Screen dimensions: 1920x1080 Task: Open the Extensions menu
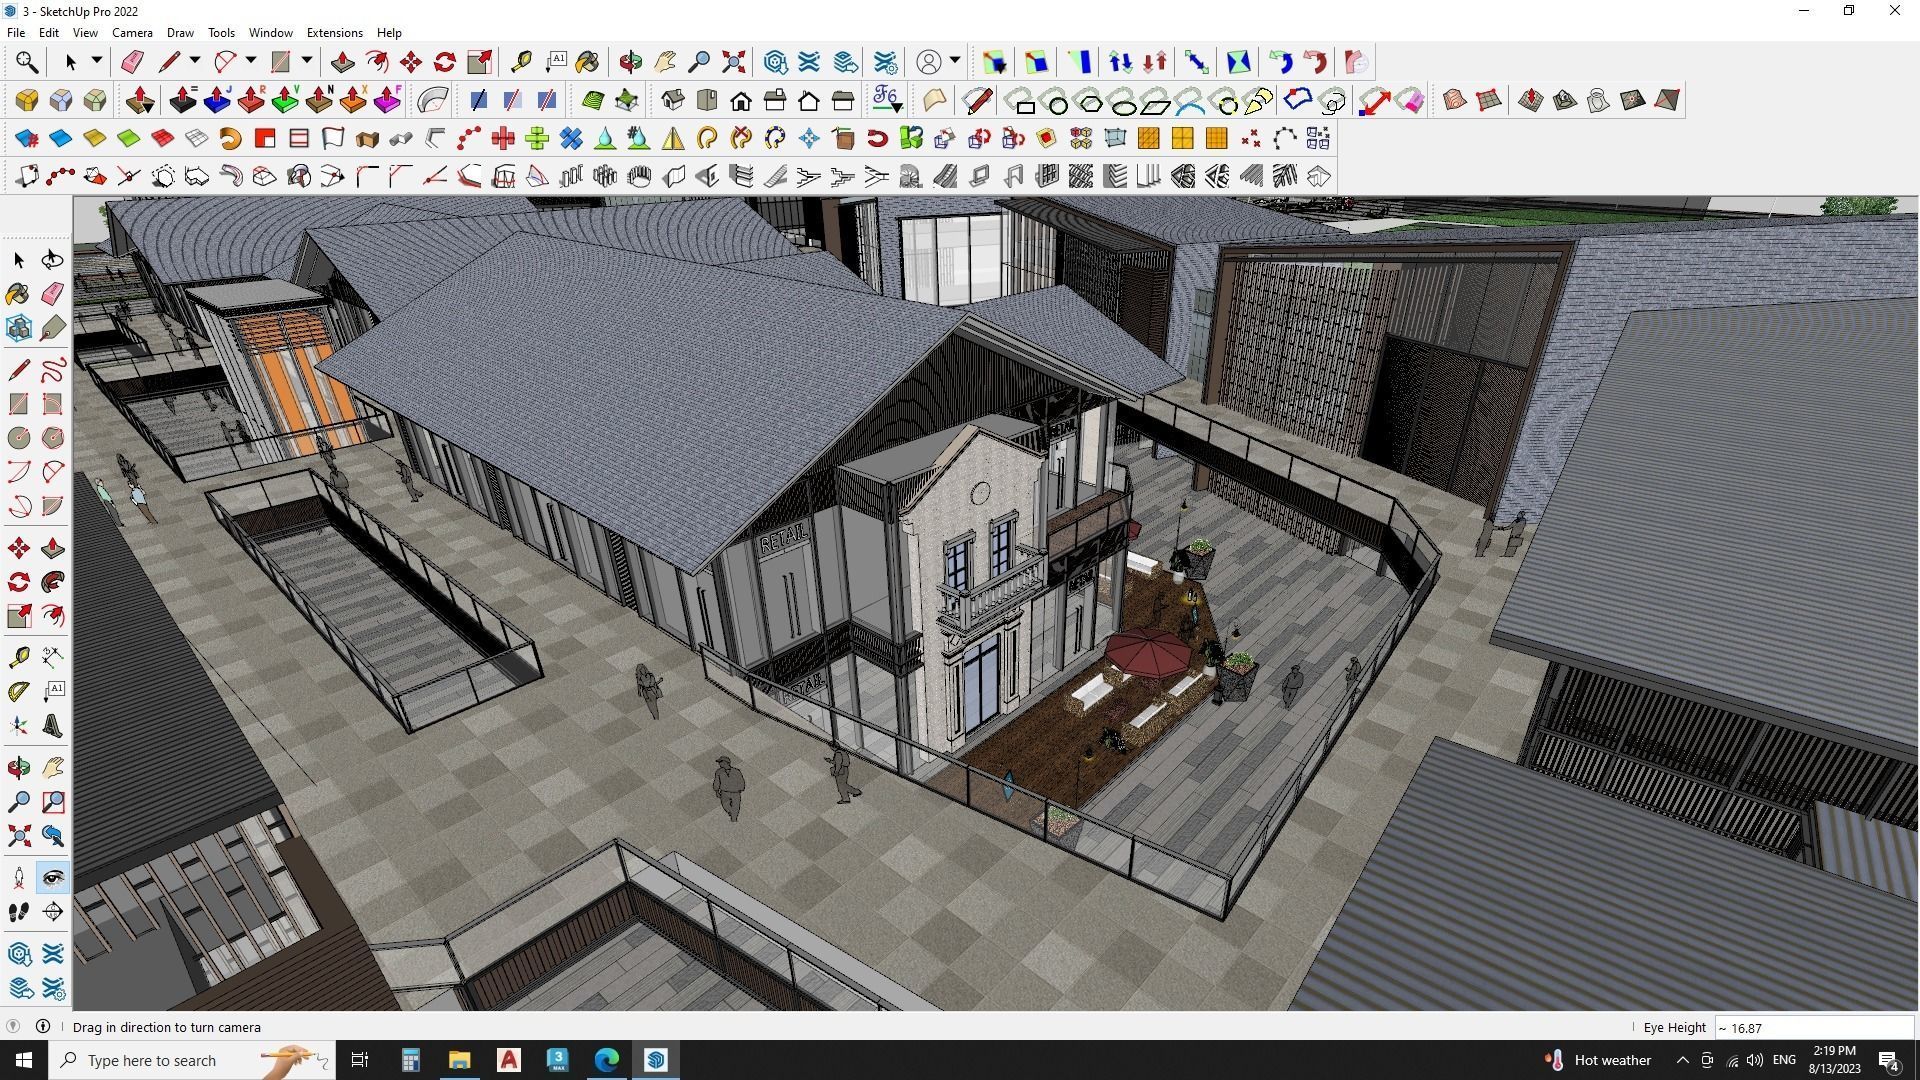coord(334,33)
